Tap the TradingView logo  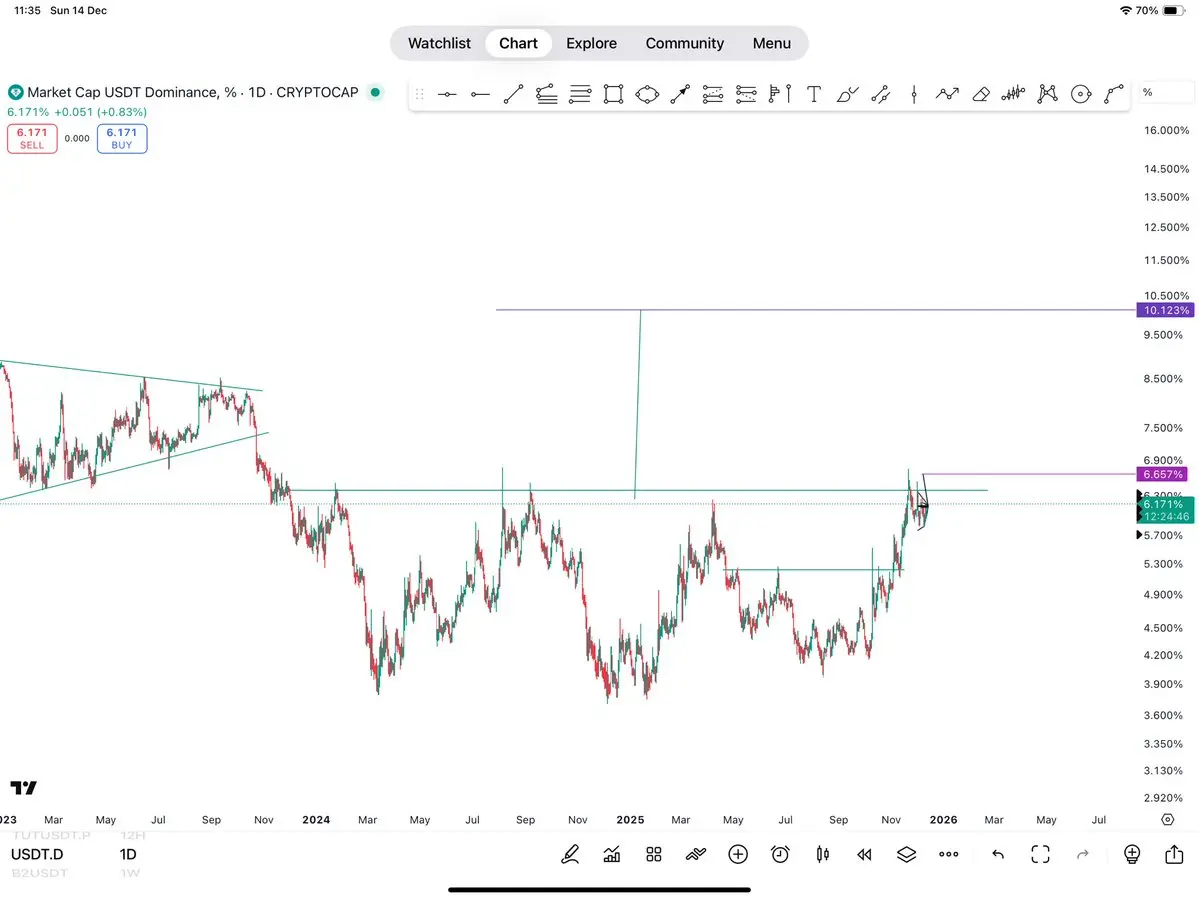click(x=24, y=787)
